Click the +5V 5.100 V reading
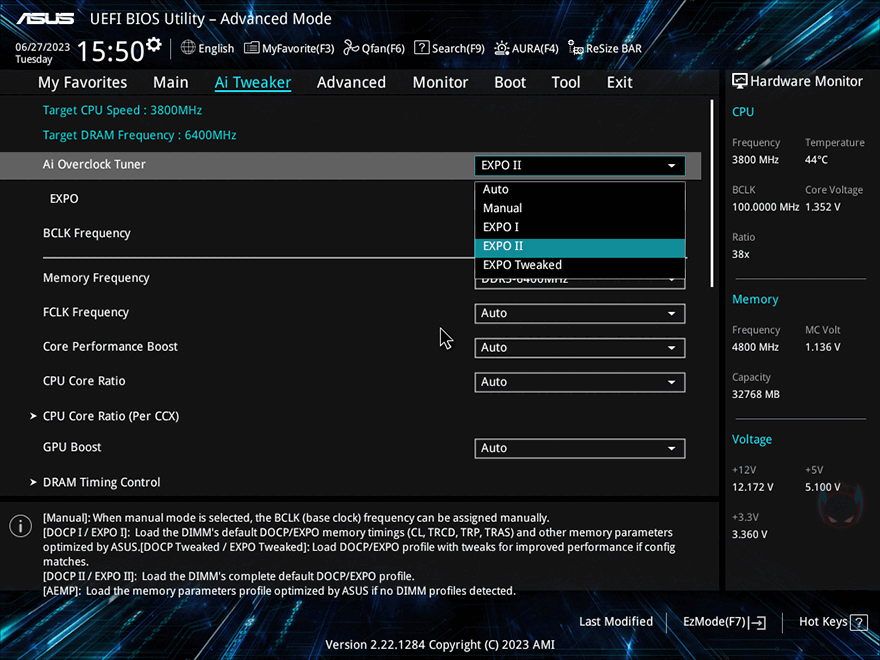 click(823, 487)
